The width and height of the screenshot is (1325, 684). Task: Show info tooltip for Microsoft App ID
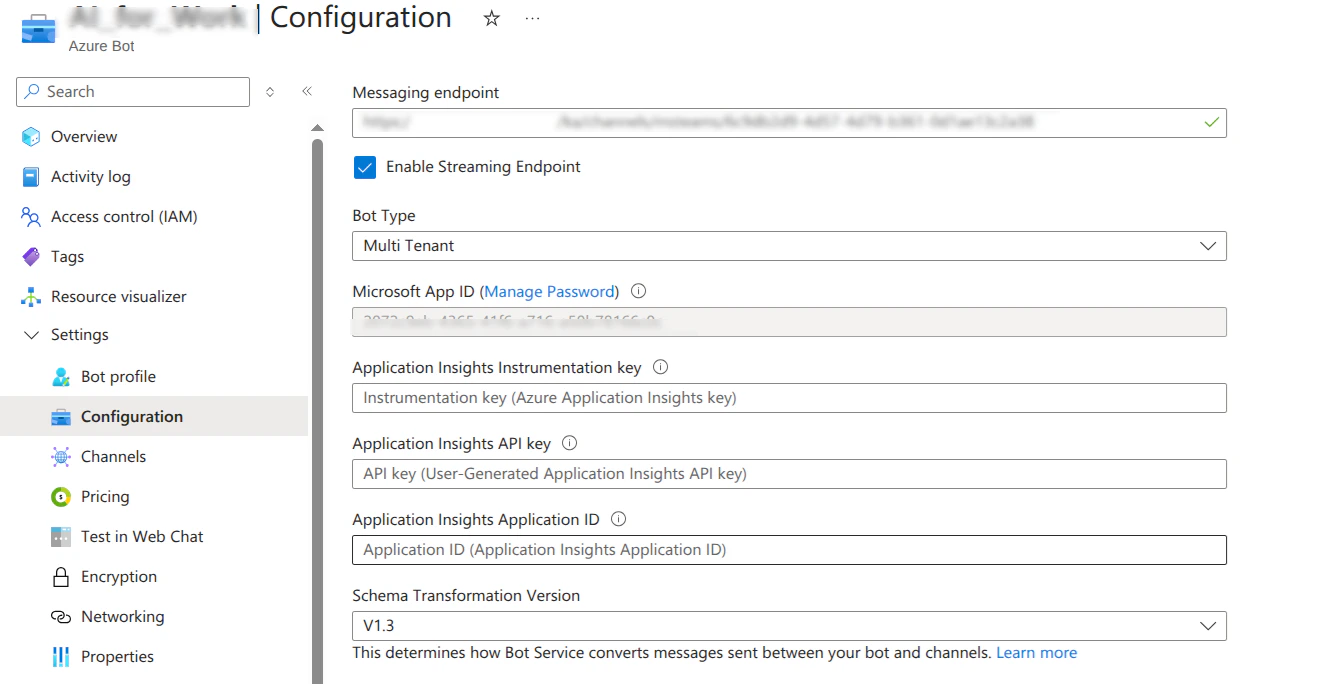(639, 292)
